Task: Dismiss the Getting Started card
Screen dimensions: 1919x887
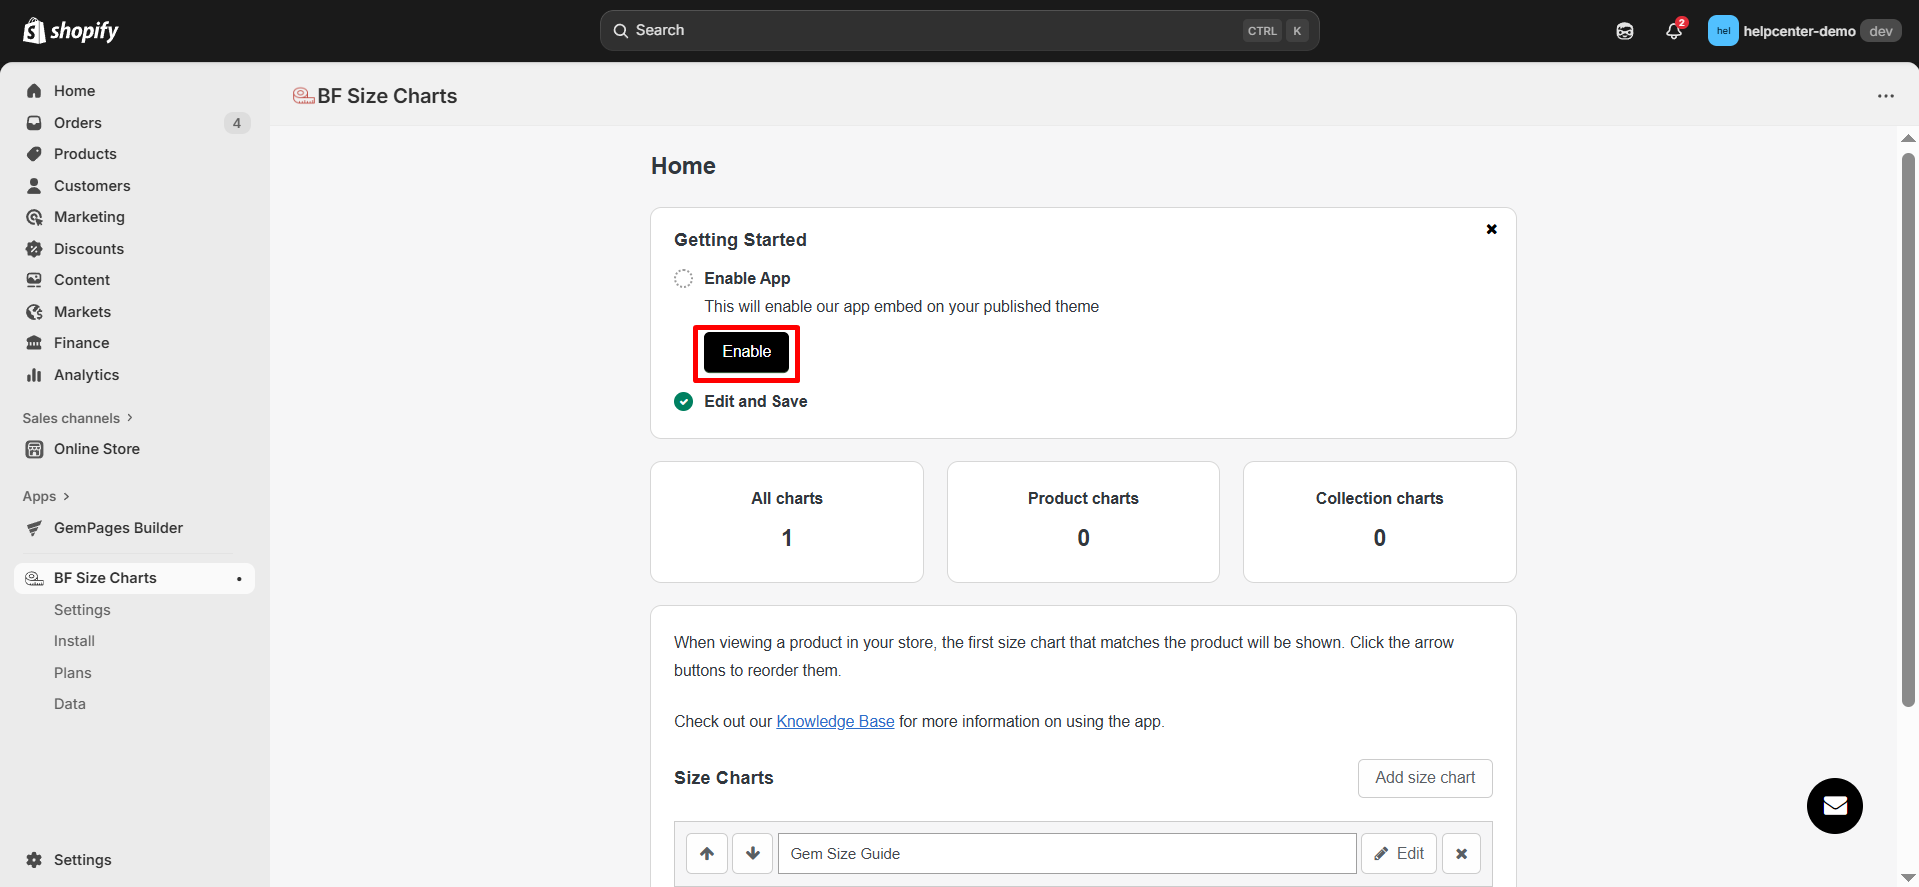Action: [1491, 229]
